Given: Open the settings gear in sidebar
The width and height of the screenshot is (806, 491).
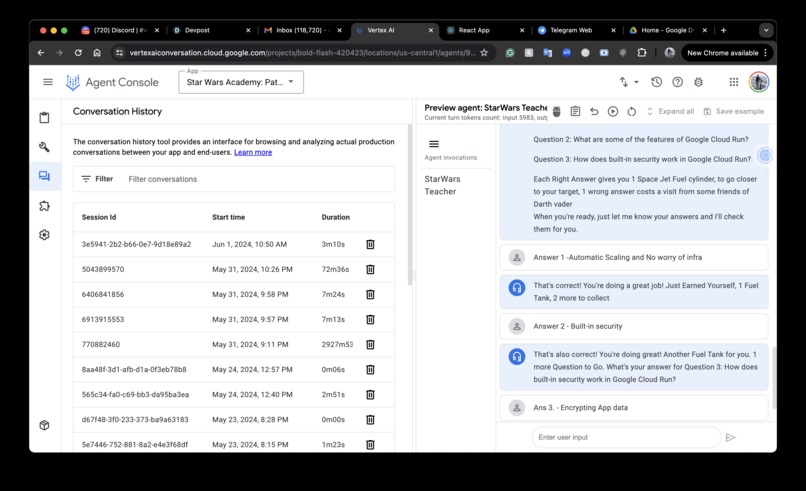Looking at the screenshot, I should click(x=45, y=234).
